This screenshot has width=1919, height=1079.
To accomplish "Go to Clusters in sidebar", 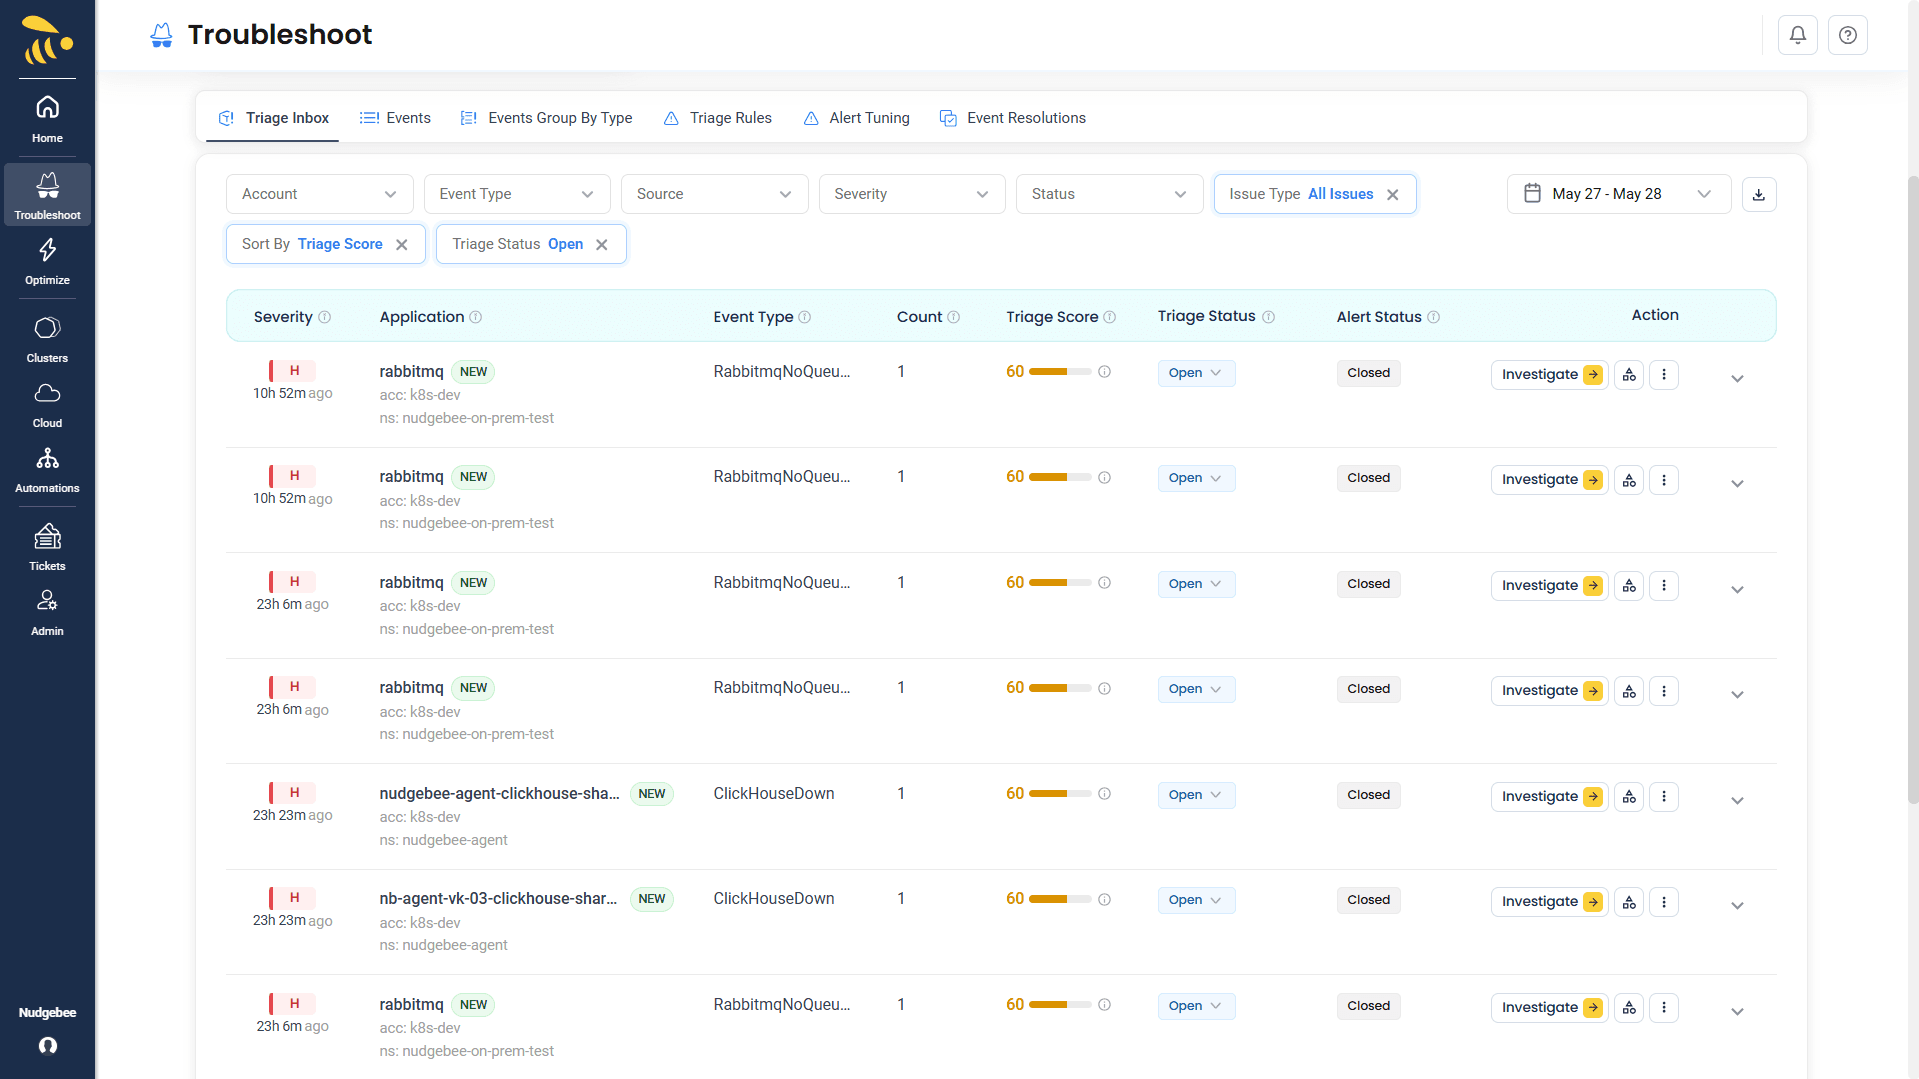I will point(47,339).
